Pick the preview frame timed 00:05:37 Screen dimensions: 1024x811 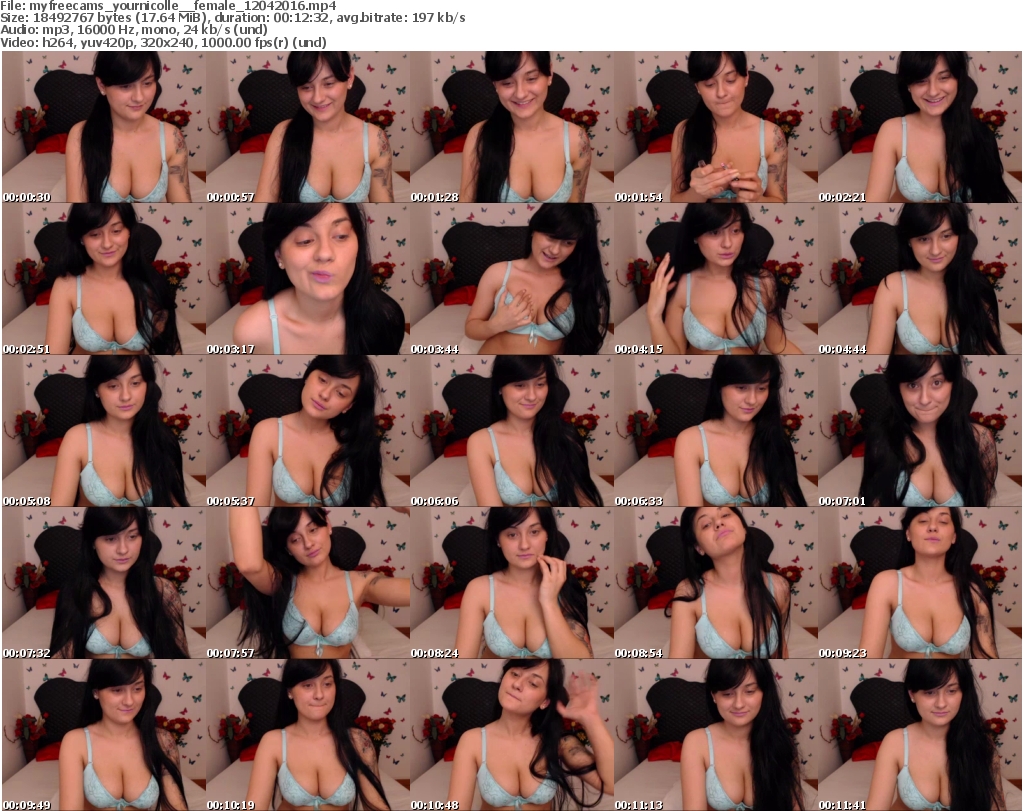(x=308, y=431)
